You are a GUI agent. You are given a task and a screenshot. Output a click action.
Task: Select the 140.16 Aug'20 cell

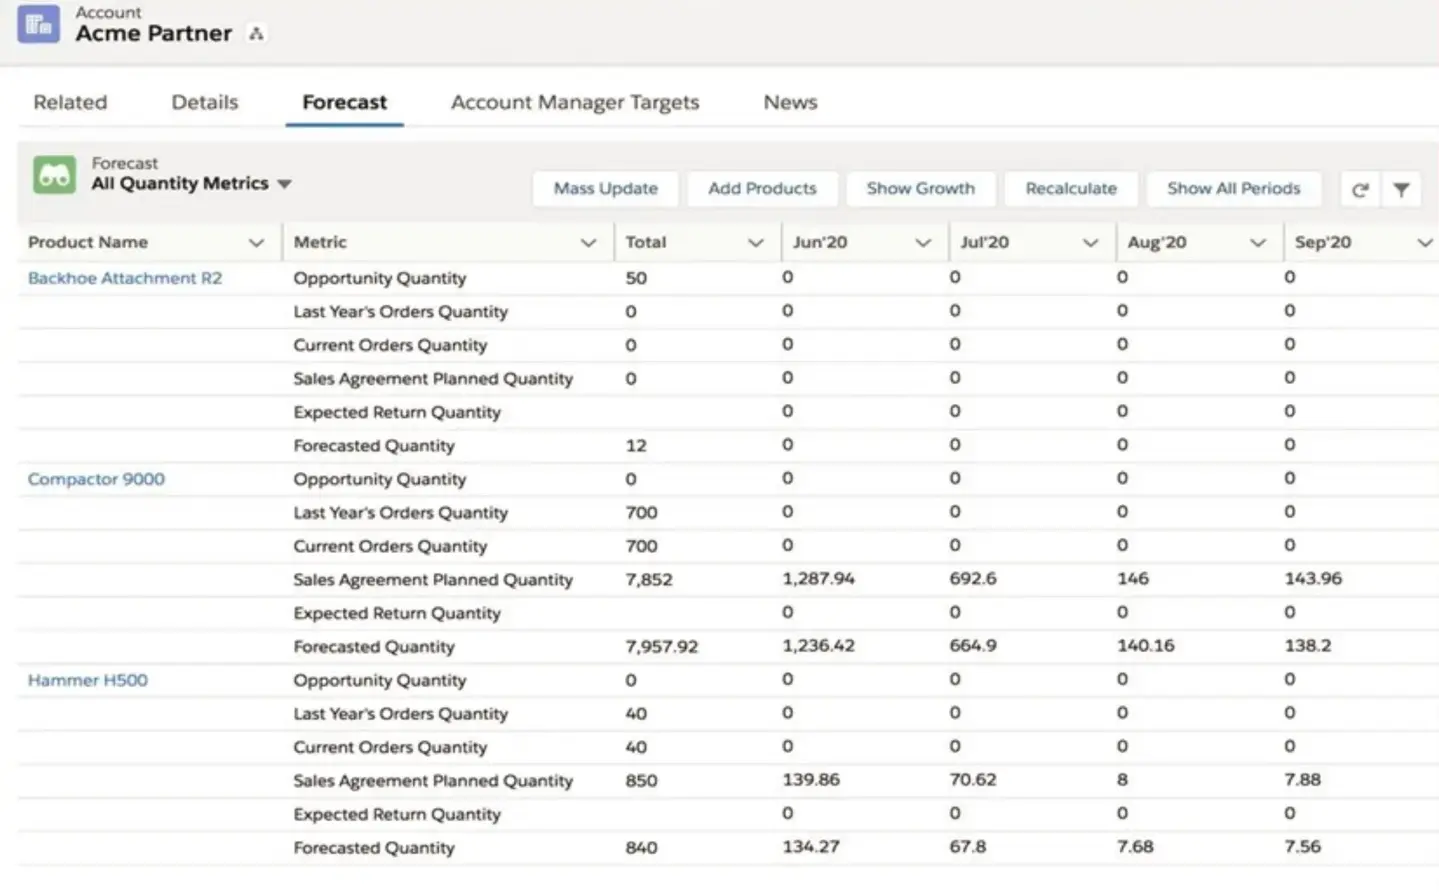click(x=1146, y=646)
